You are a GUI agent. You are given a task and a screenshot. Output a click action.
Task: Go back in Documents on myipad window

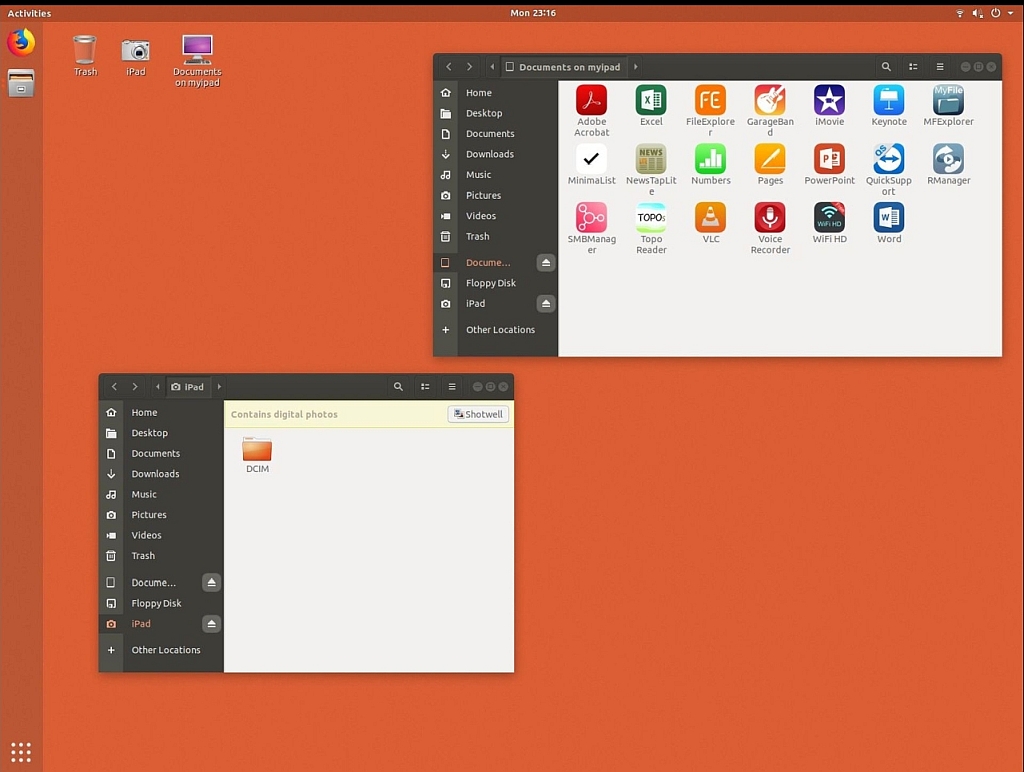coord(449,67)
